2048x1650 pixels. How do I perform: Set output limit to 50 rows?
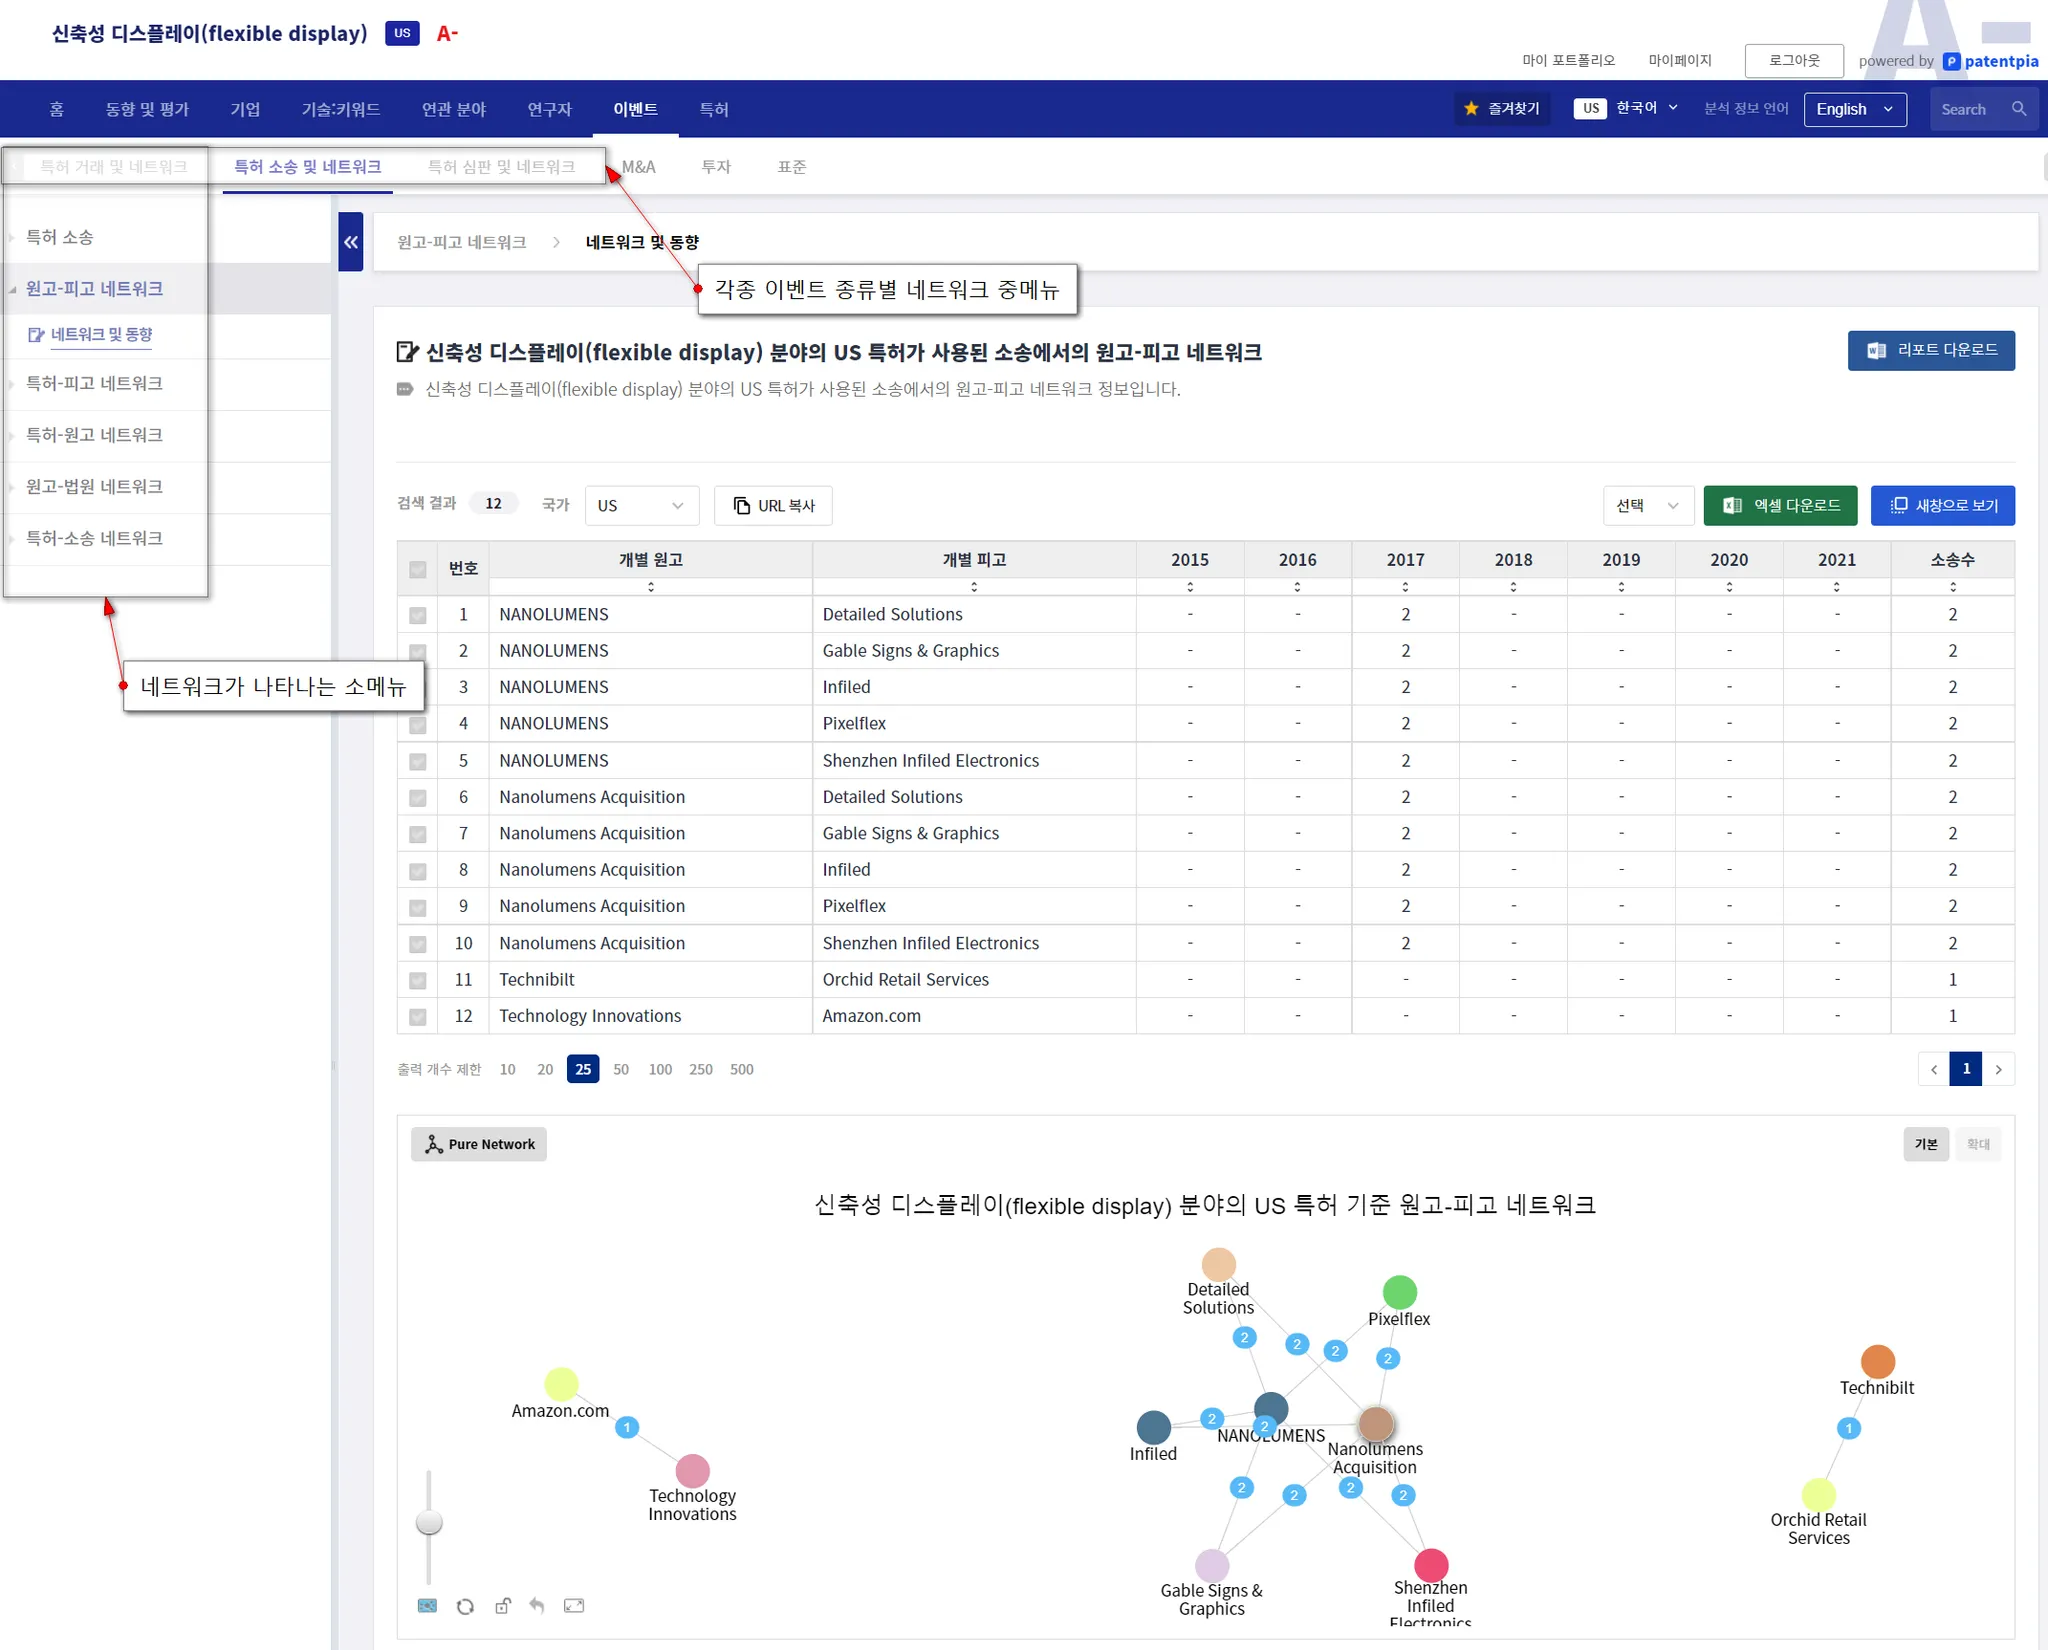(621, 1069)
